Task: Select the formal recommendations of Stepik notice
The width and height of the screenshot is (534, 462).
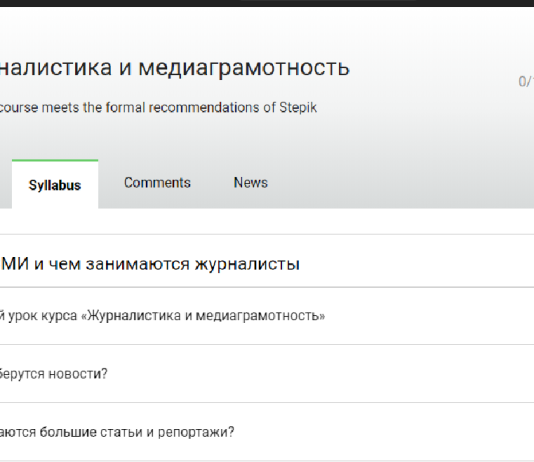Action: pyautogui.click(x=158, y=108)
